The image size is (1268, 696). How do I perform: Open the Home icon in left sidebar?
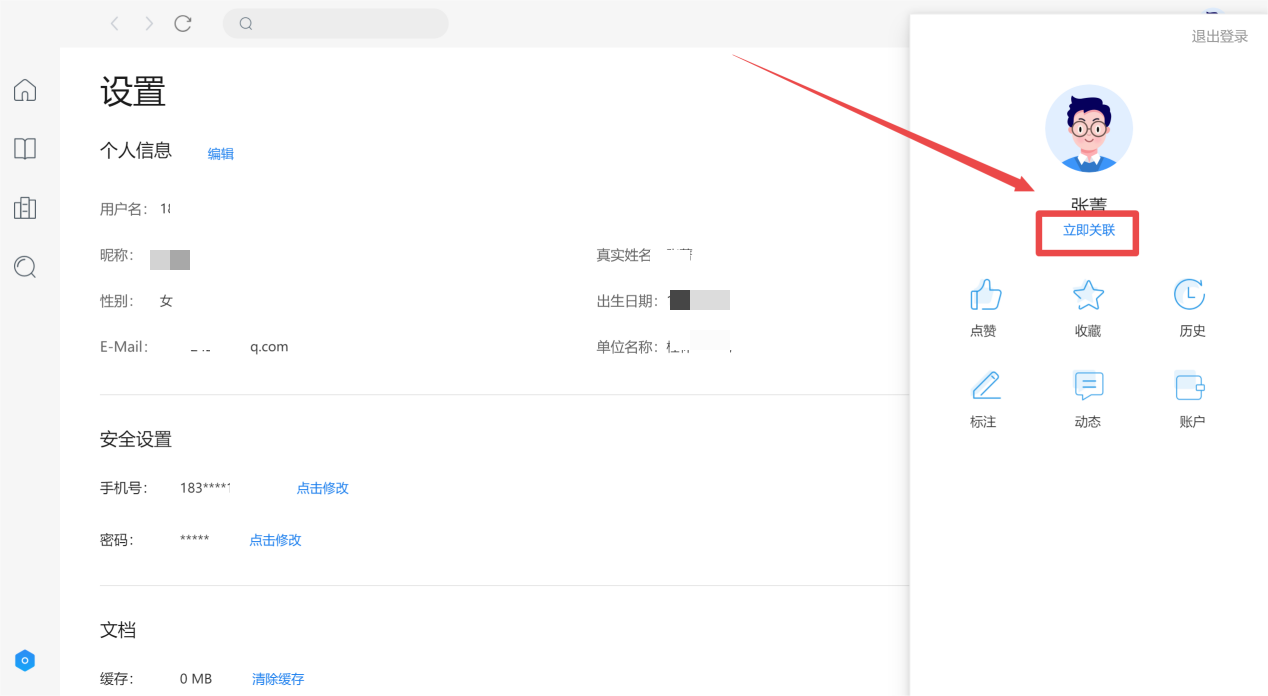(25, 90)
